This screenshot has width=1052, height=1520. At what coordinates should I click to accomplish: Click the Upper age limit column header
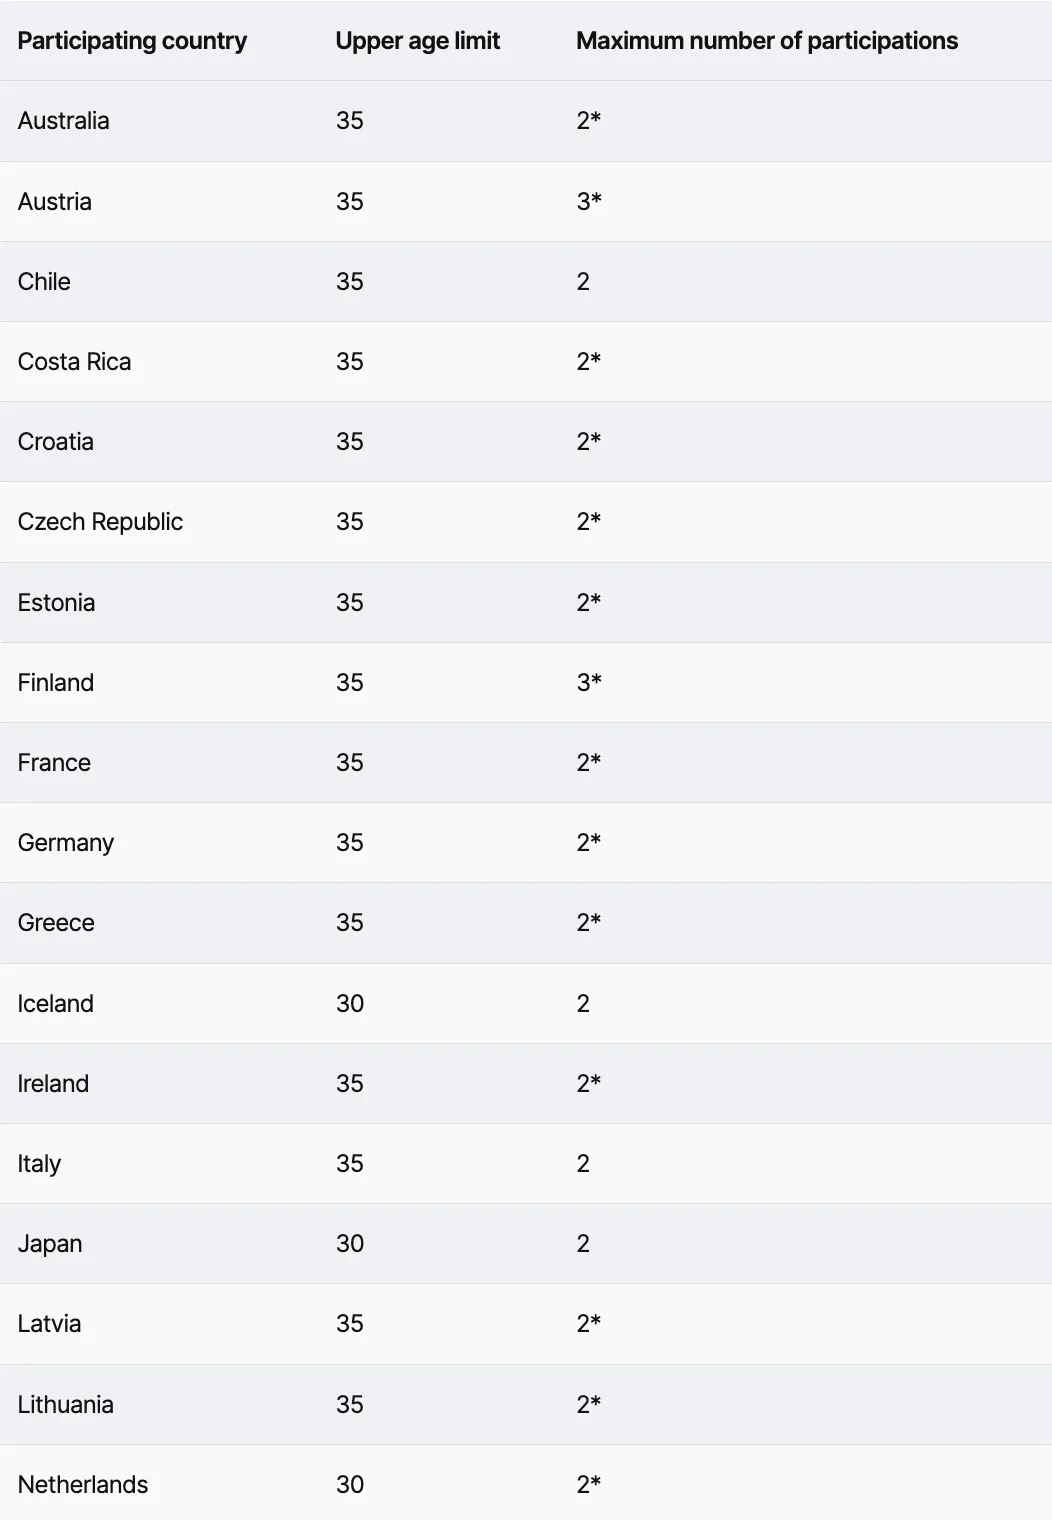418,41
